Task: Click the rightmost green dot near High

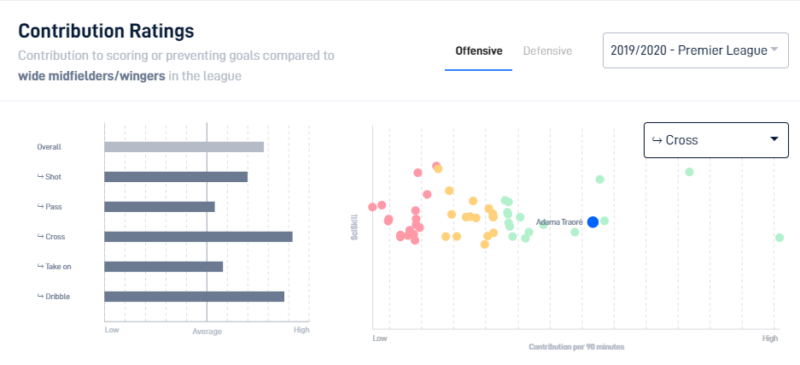Action: [779, 237]
